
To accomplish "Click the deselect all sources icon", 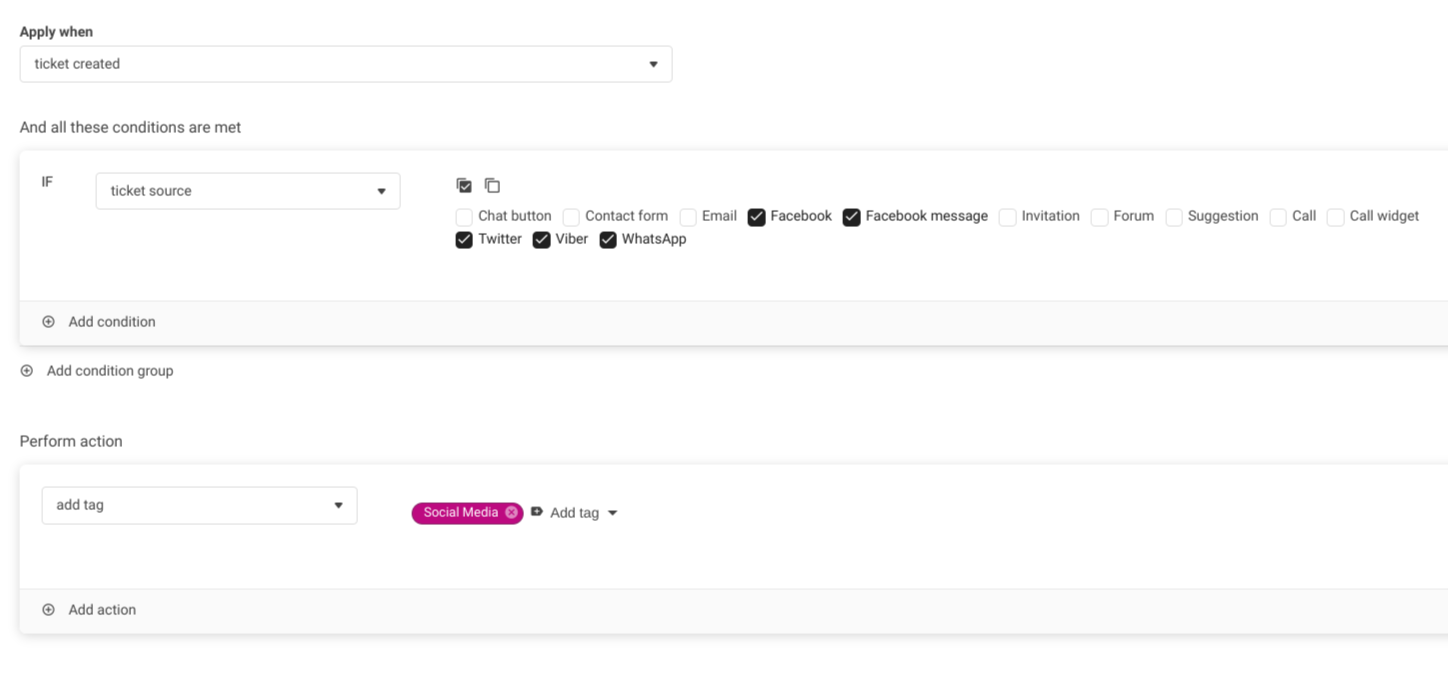I will 492,185.
